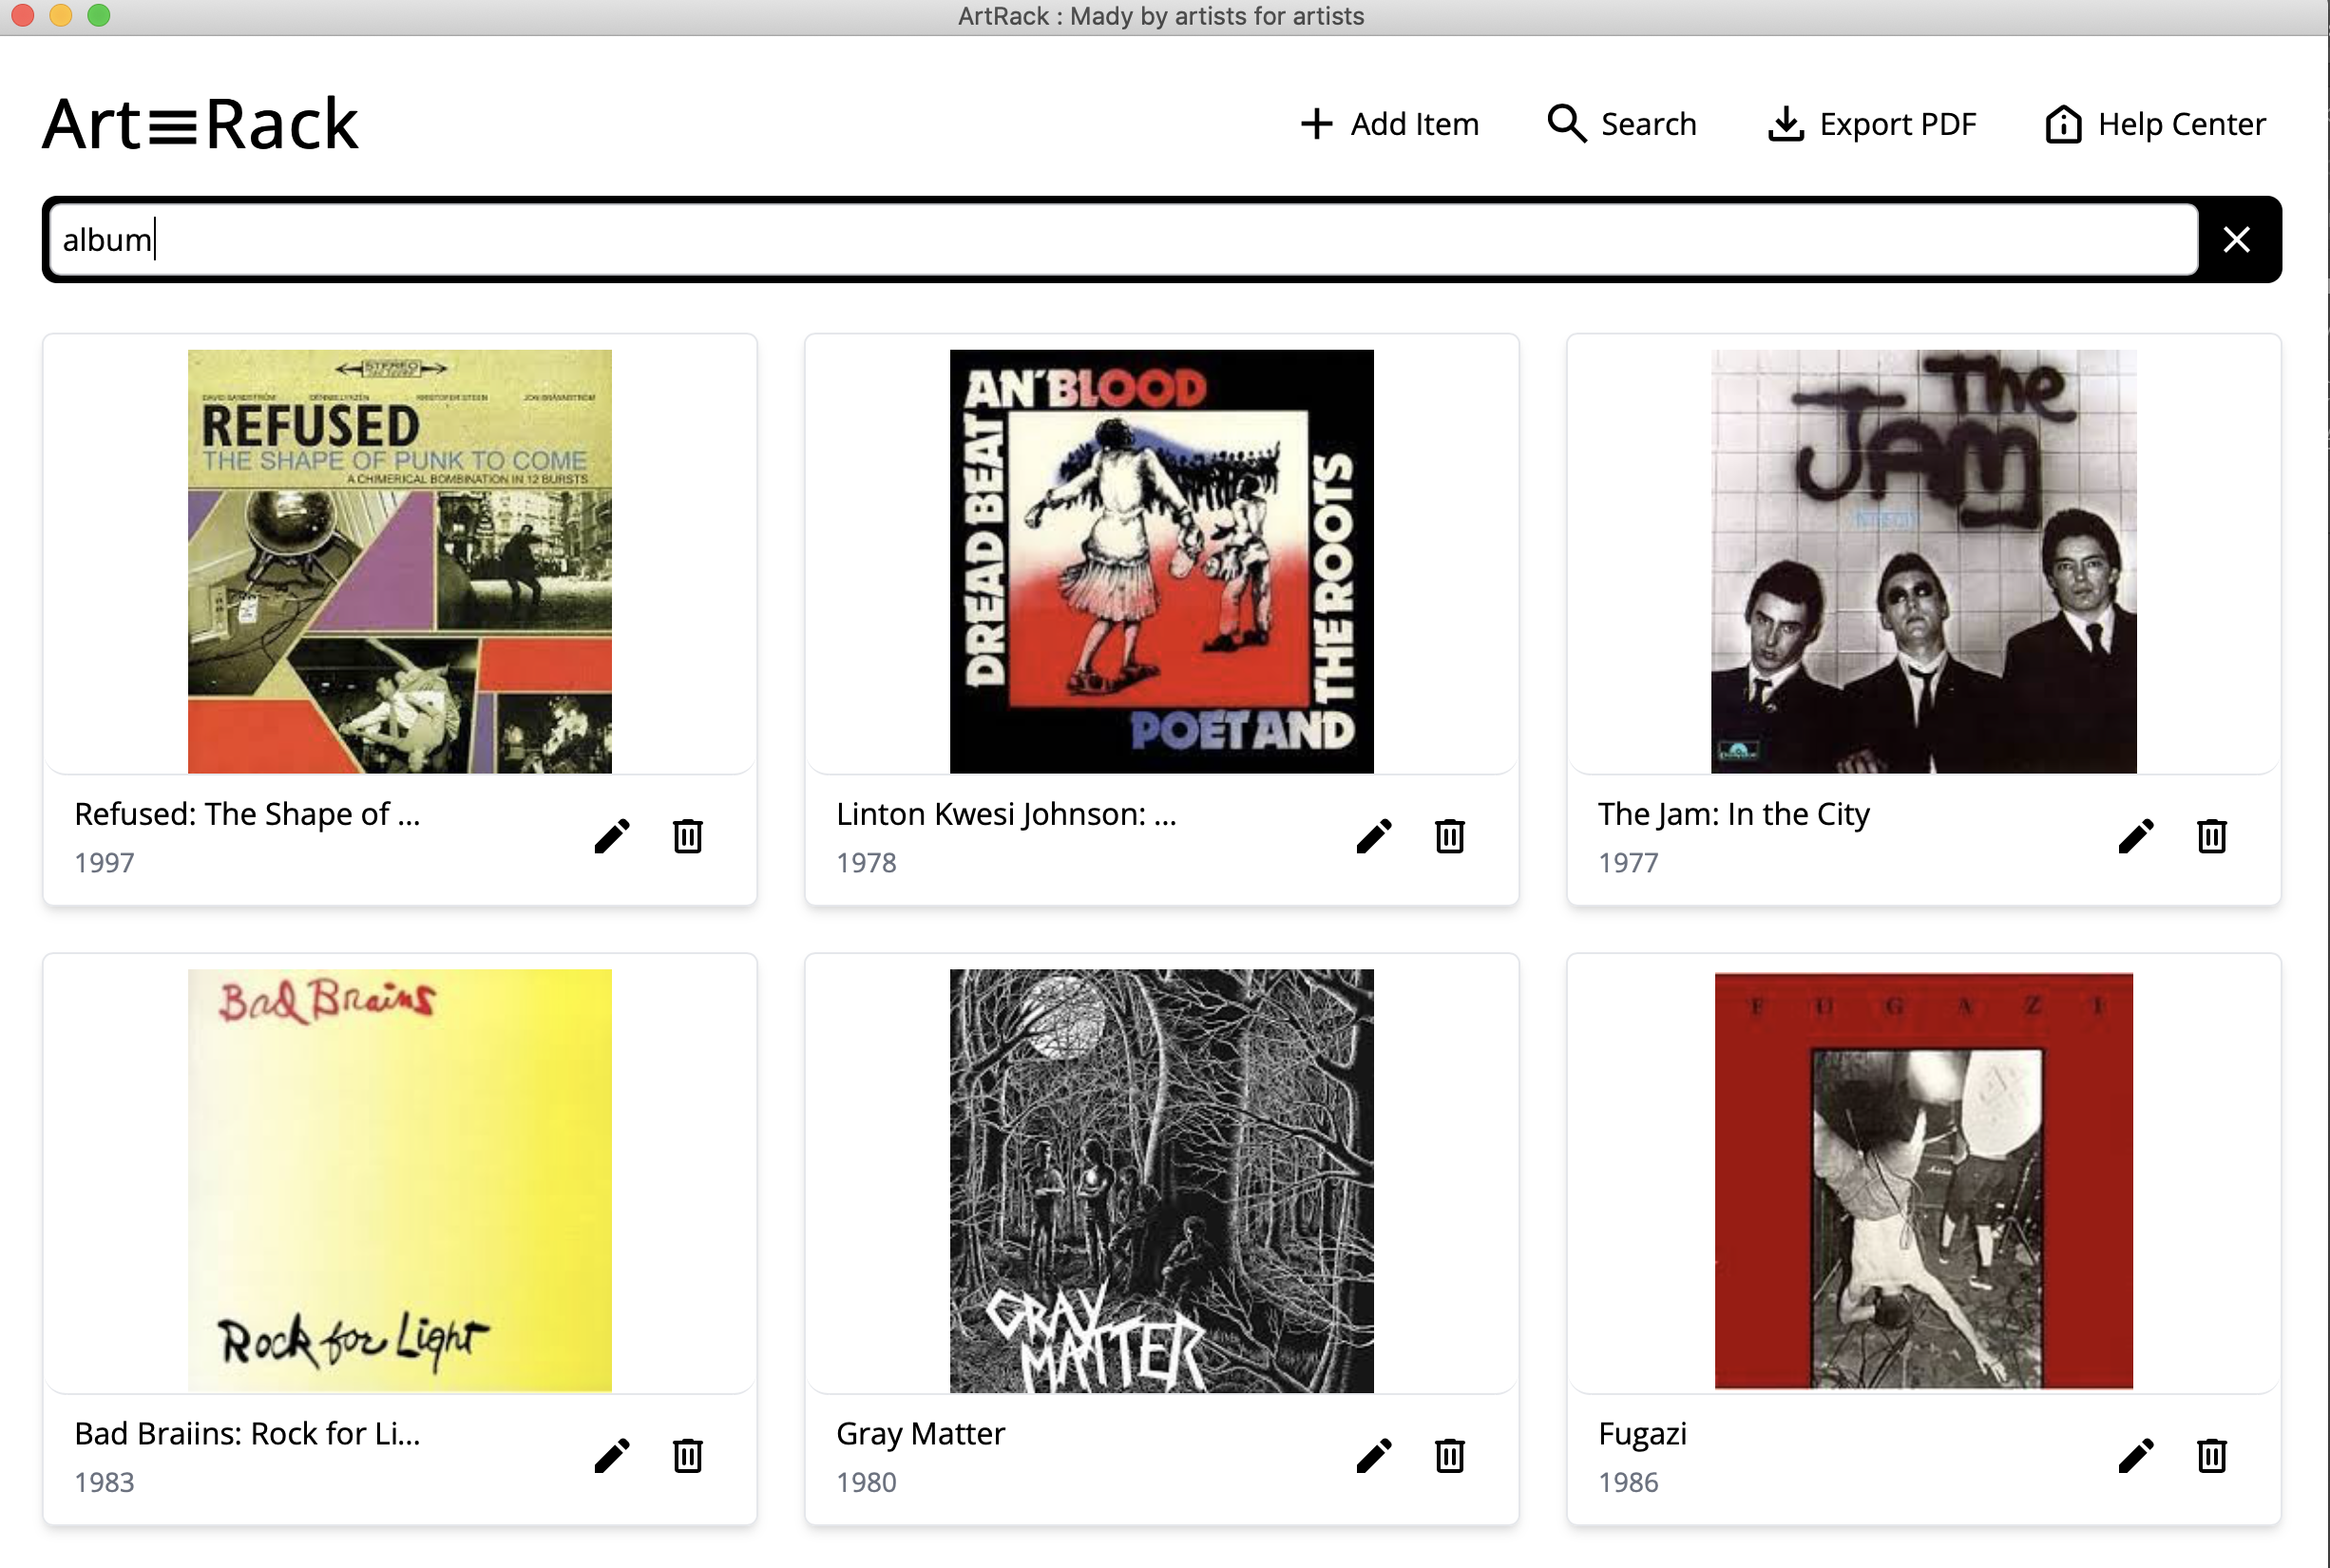Open the Search label in header
The image size is (2330, 1568).
coord(1648,124)
